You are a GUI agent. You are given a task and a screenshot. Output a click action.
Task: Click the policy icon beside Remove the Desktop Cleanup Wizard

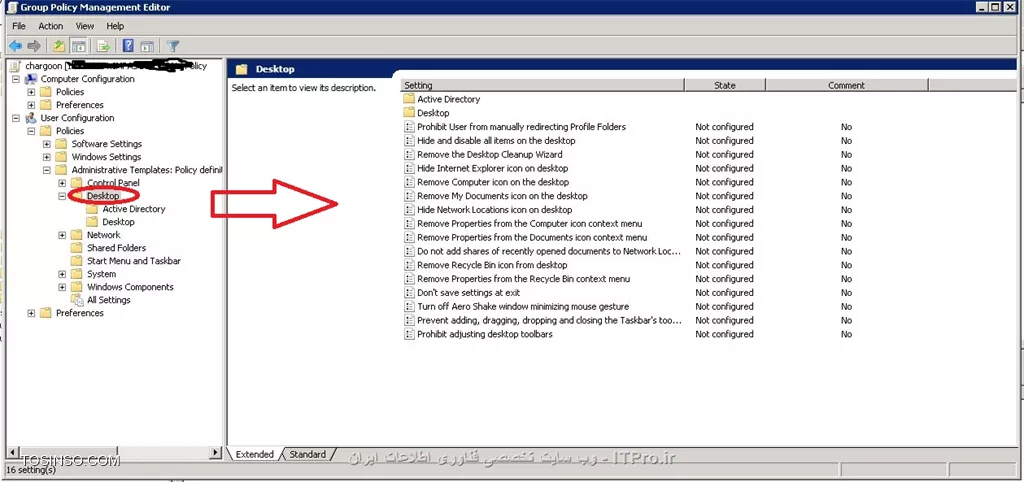point(409,154)
